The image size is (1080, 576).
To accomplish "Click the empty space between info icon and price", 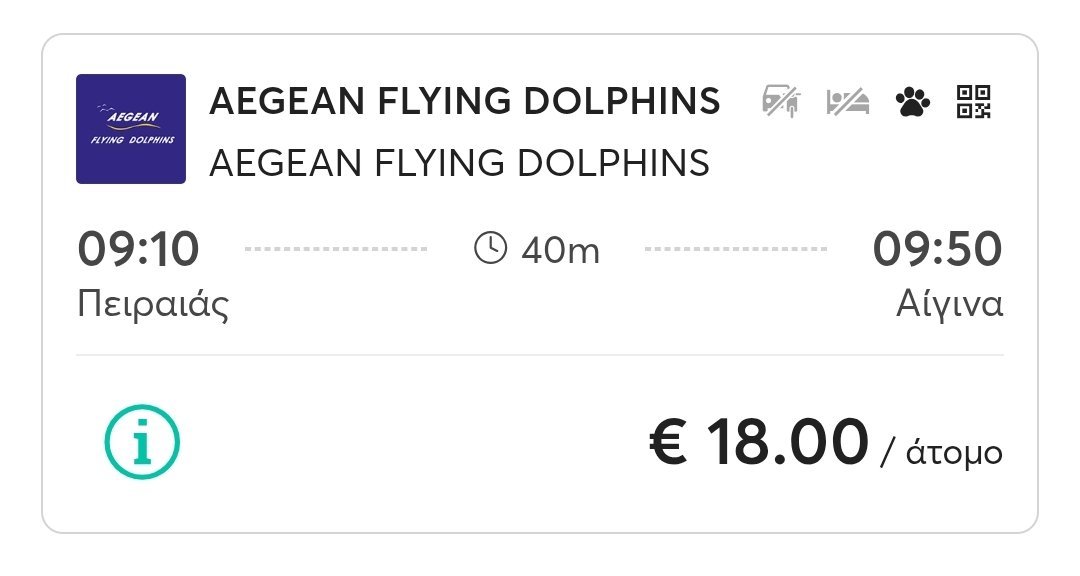I will 413,442.
